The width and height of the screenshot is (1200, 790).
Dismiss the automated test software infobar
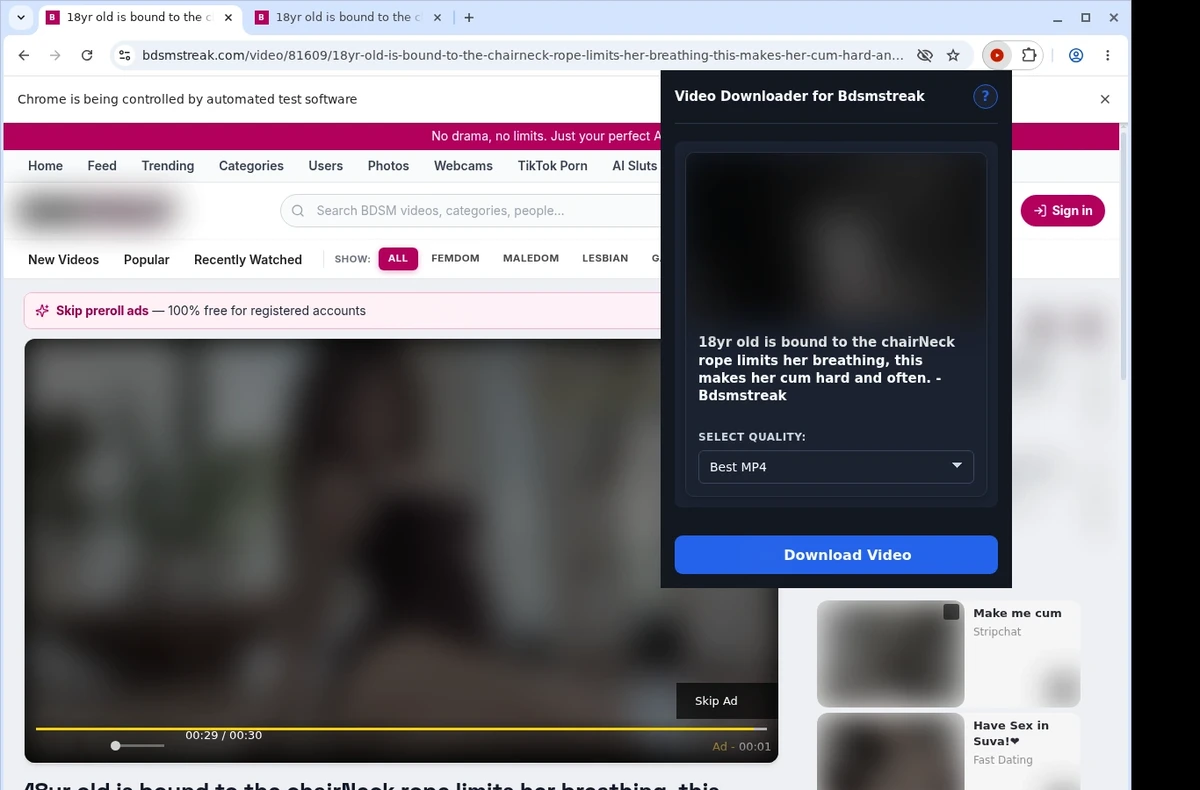1105,99
